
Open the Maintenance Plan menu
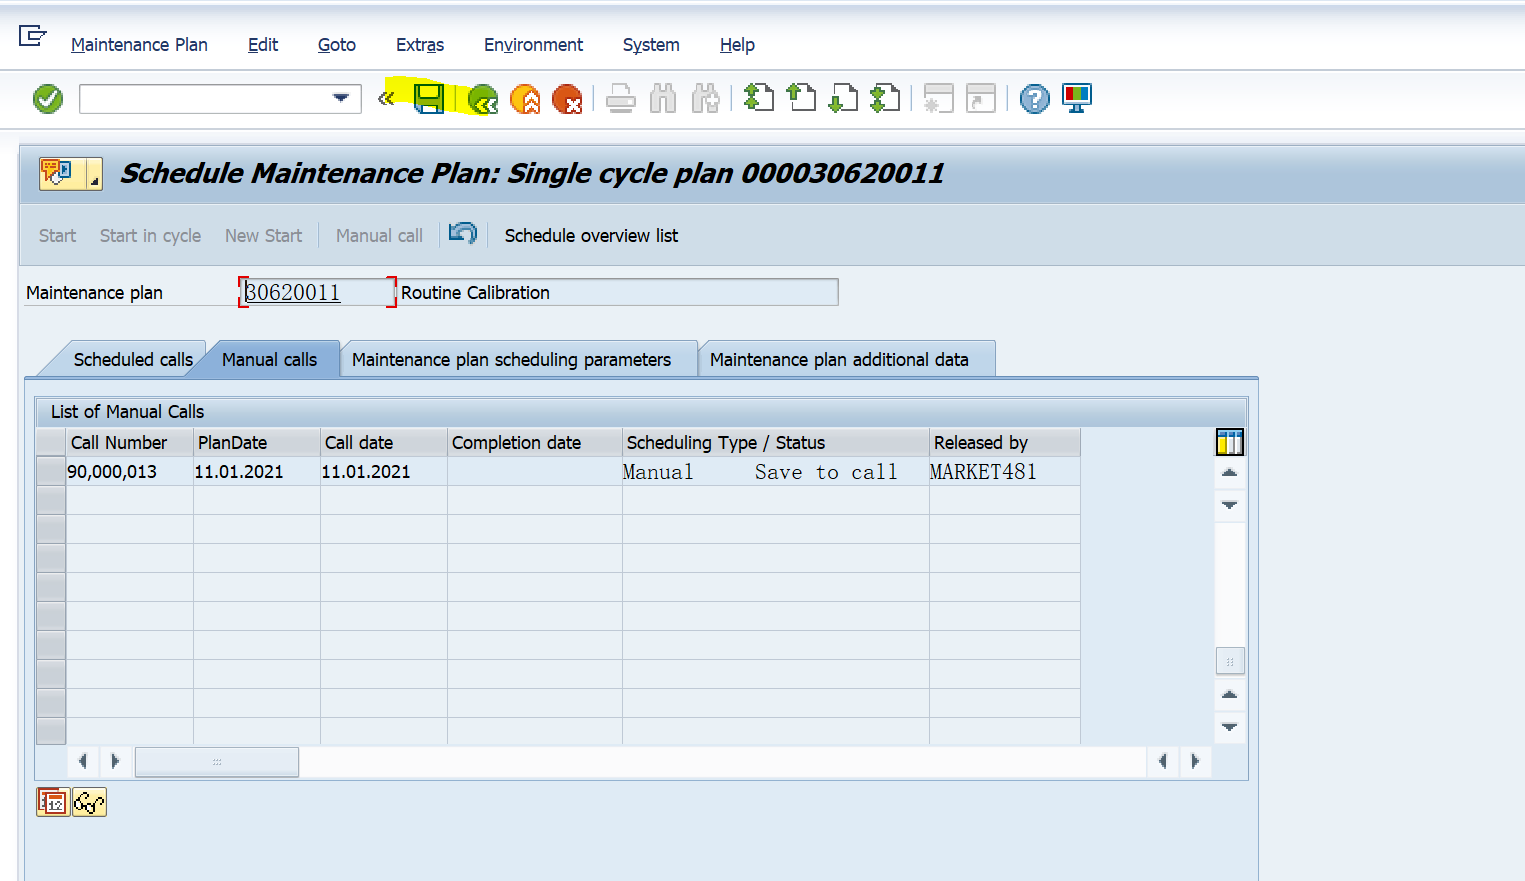click(x=139, y=45)
